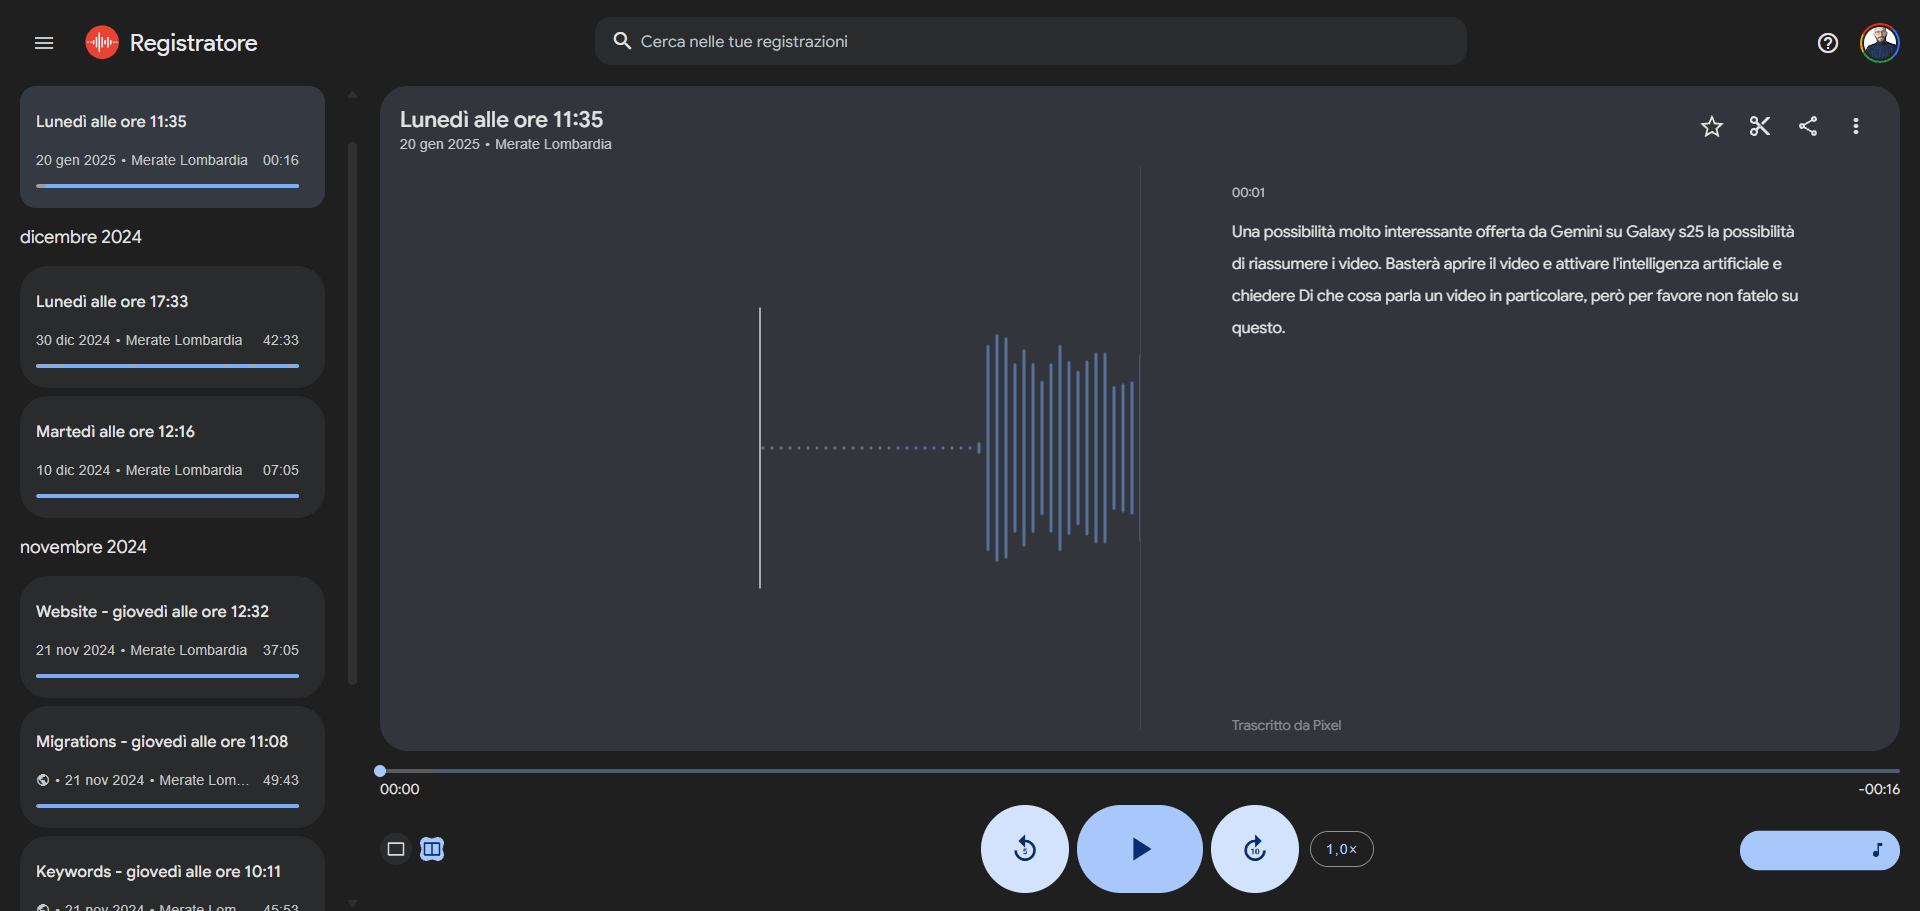Screen dimensions: 1920x911
Task: Star the current recording as favorite
Action: coord(1711,127)
